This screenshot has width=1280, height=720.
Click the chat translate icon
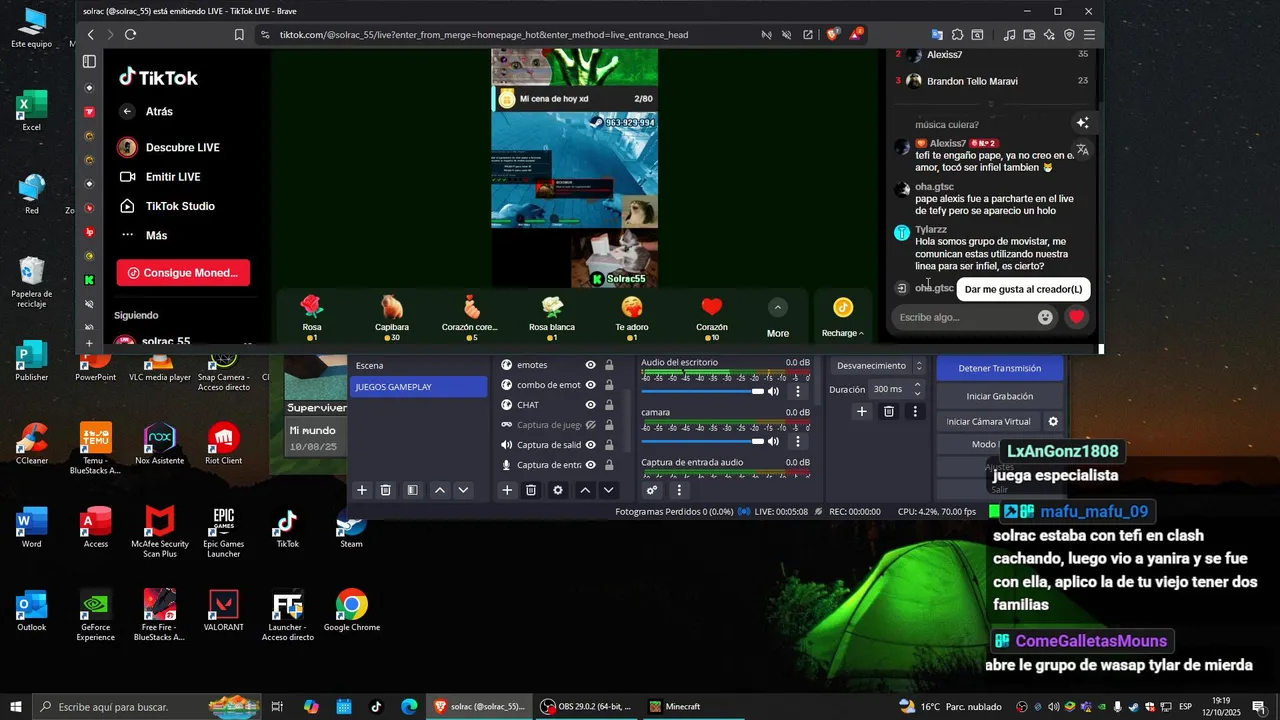(1082, 150)
